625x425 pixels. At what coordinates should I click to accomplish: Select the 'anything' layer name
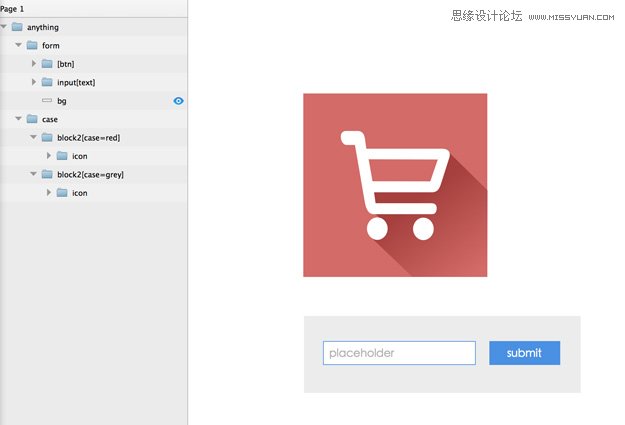43,27
